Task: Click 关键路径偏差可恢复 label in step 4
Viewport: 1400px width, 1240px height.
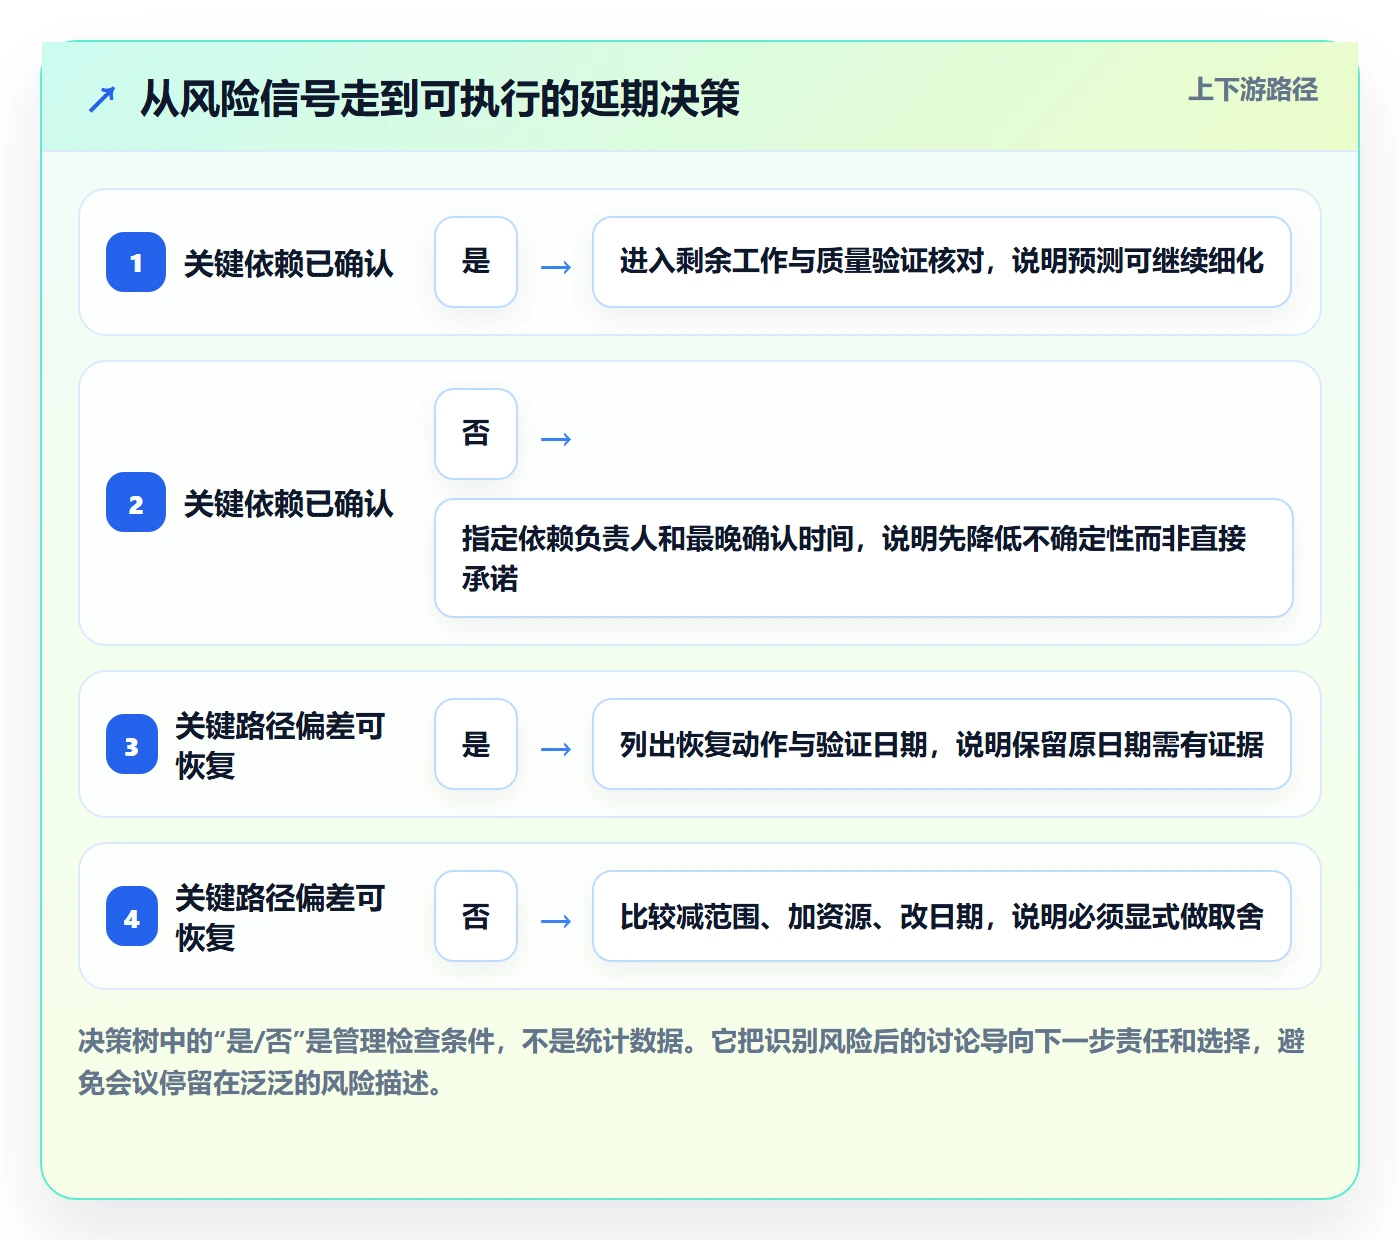Action: [x=281, y=917]
